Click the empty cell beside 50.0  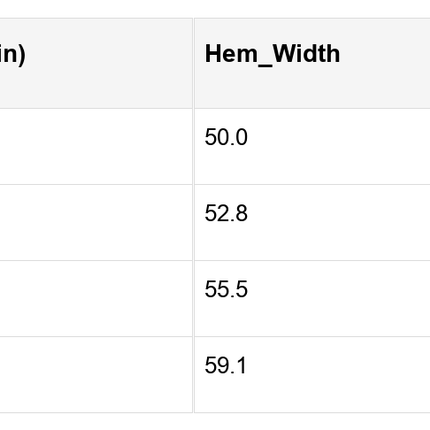coord(96,146)
